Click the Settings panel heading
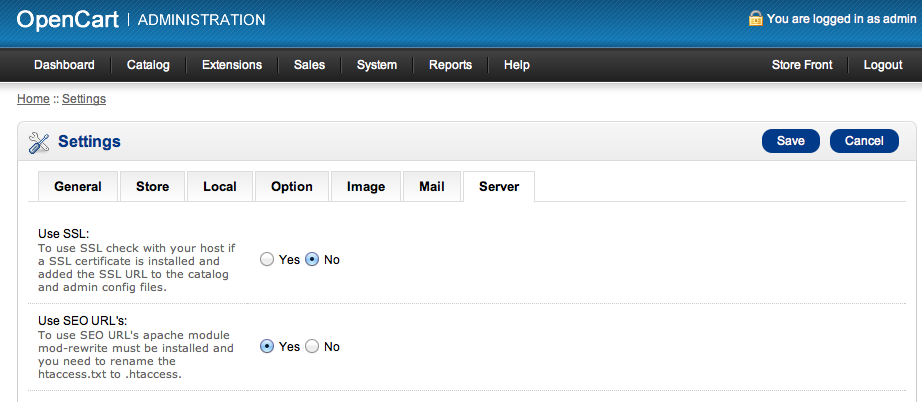 click(x=89, y=141)
